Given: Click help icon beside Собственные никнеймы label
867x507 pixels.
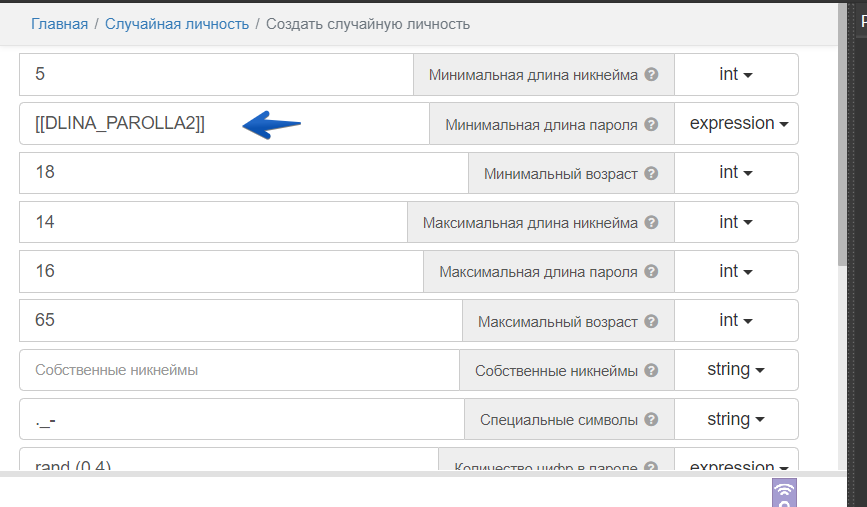Looking at the screenshot, I should click(x=652, y=371).
